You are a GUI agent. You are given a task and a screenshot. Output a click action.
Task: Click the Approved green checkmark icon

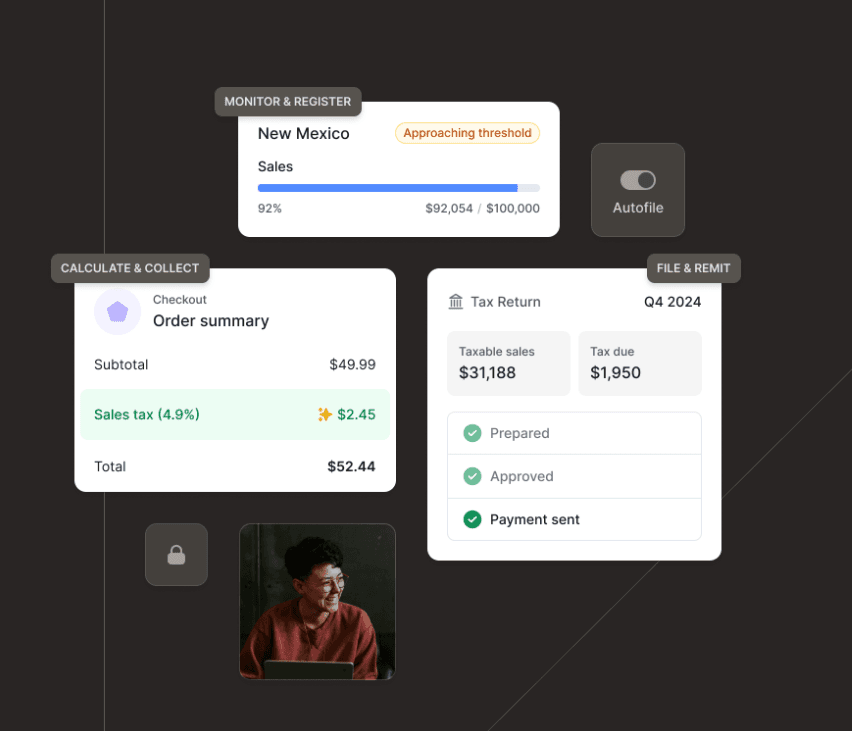[x=472, y=476]
